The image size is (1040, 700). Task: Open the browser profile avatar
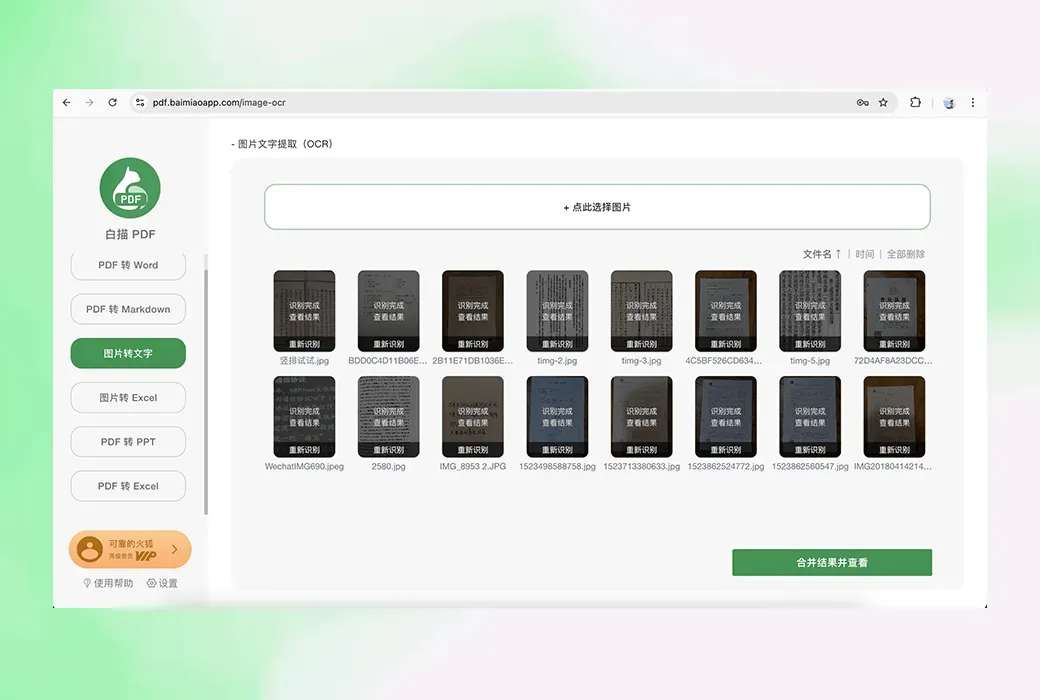pyautogui.click(x=949, y=103)
